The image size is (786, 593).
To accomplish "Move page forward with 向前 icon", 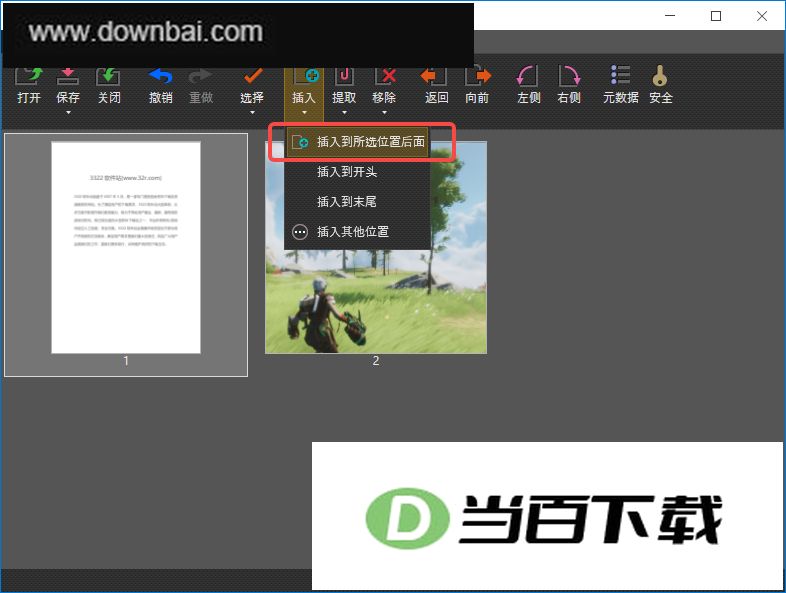I will coord(478,77).
